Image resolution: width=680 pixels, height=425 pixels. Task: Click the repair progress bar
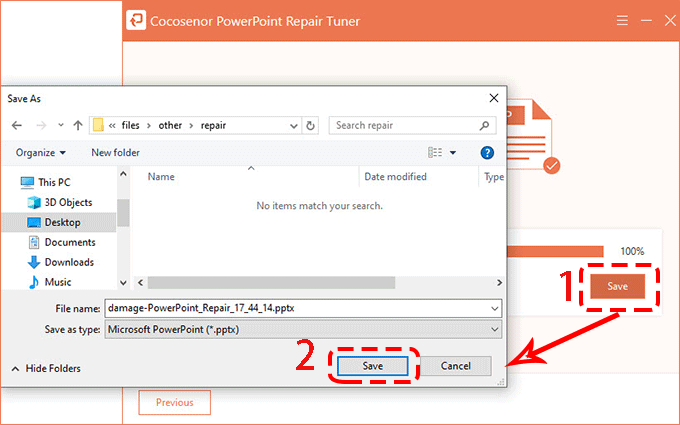556,252
